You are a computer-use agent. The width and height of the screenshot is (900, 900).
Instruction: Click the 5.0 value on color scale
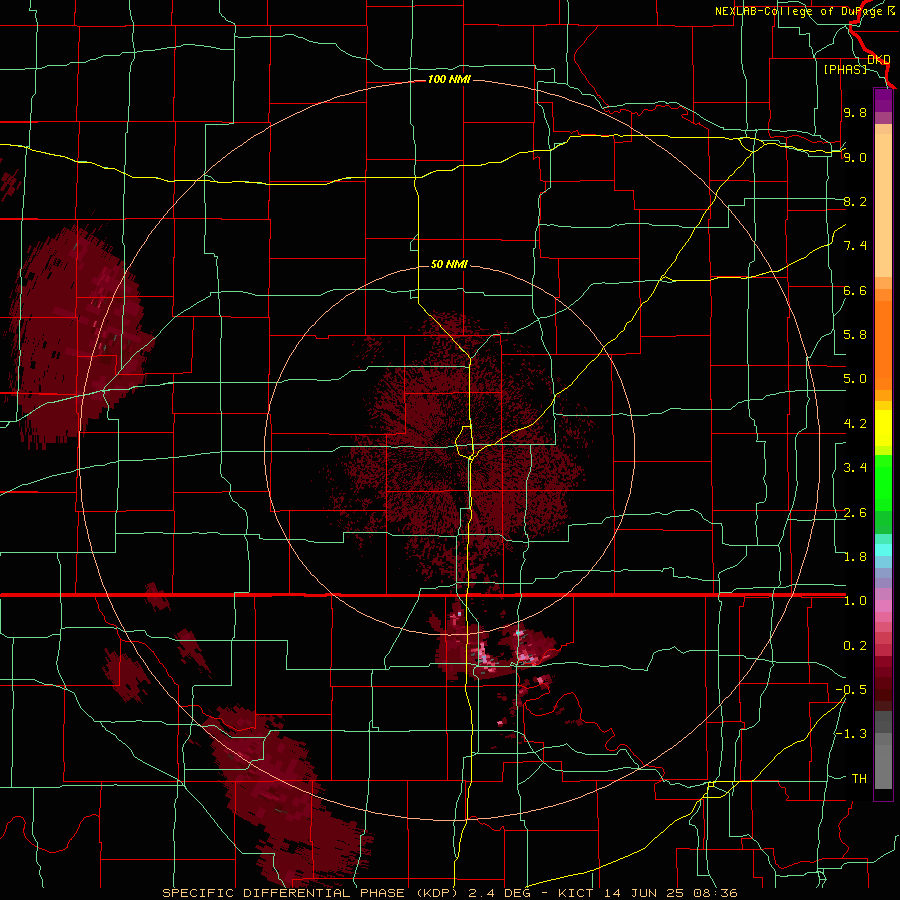[x=855, y=379]
